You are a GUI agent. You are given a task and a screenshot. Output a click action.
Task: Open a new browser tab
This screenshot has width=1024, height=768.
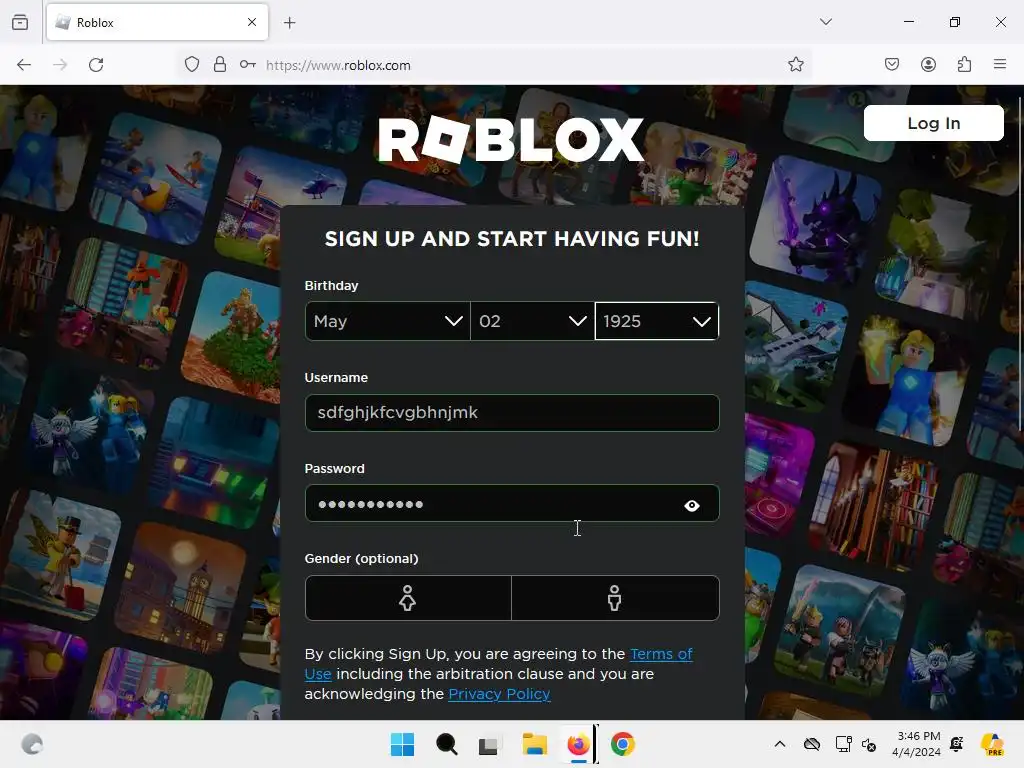click(290, 23)
